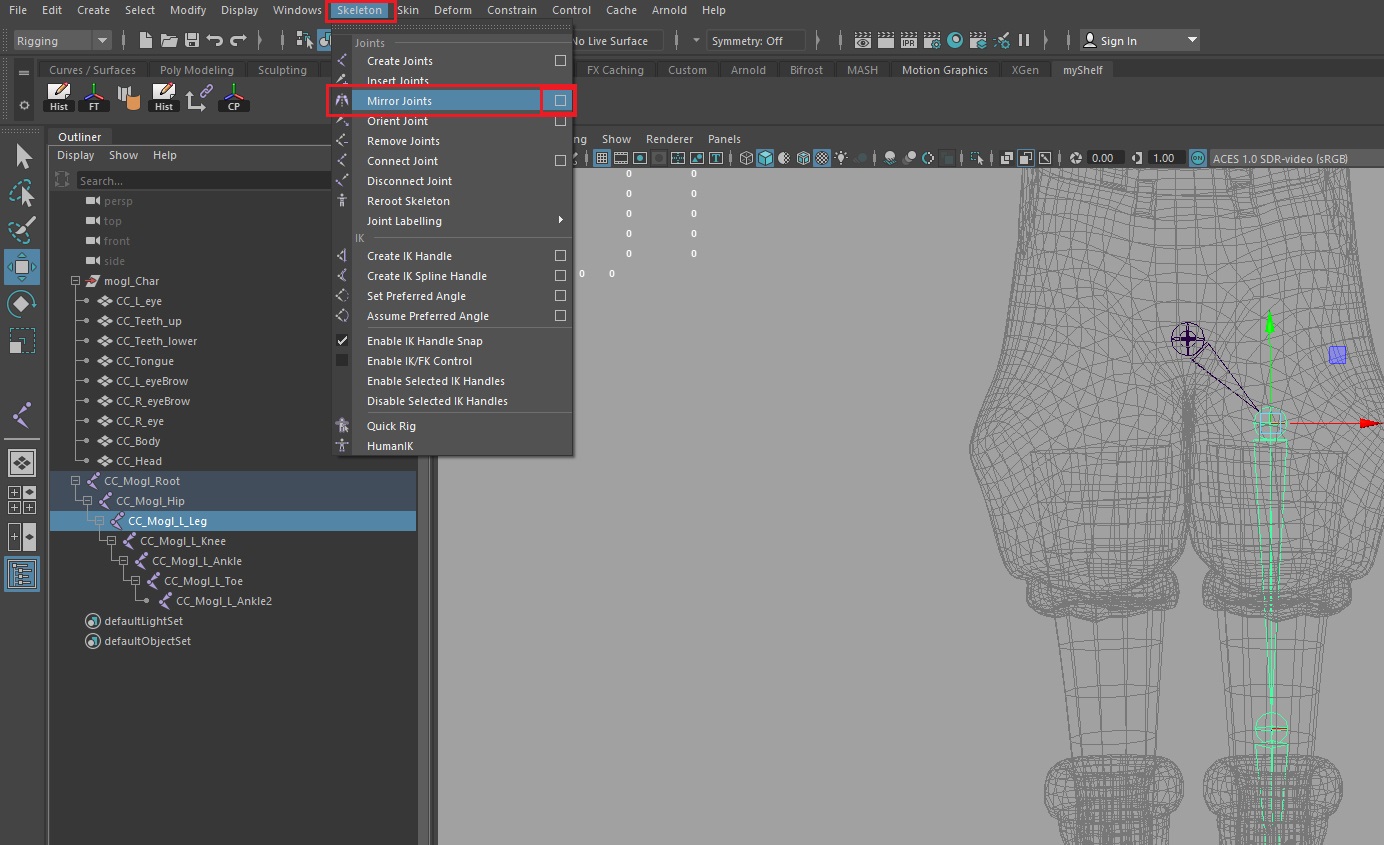
Task: Pick the Paint selection tool
Action: (22, 229)
